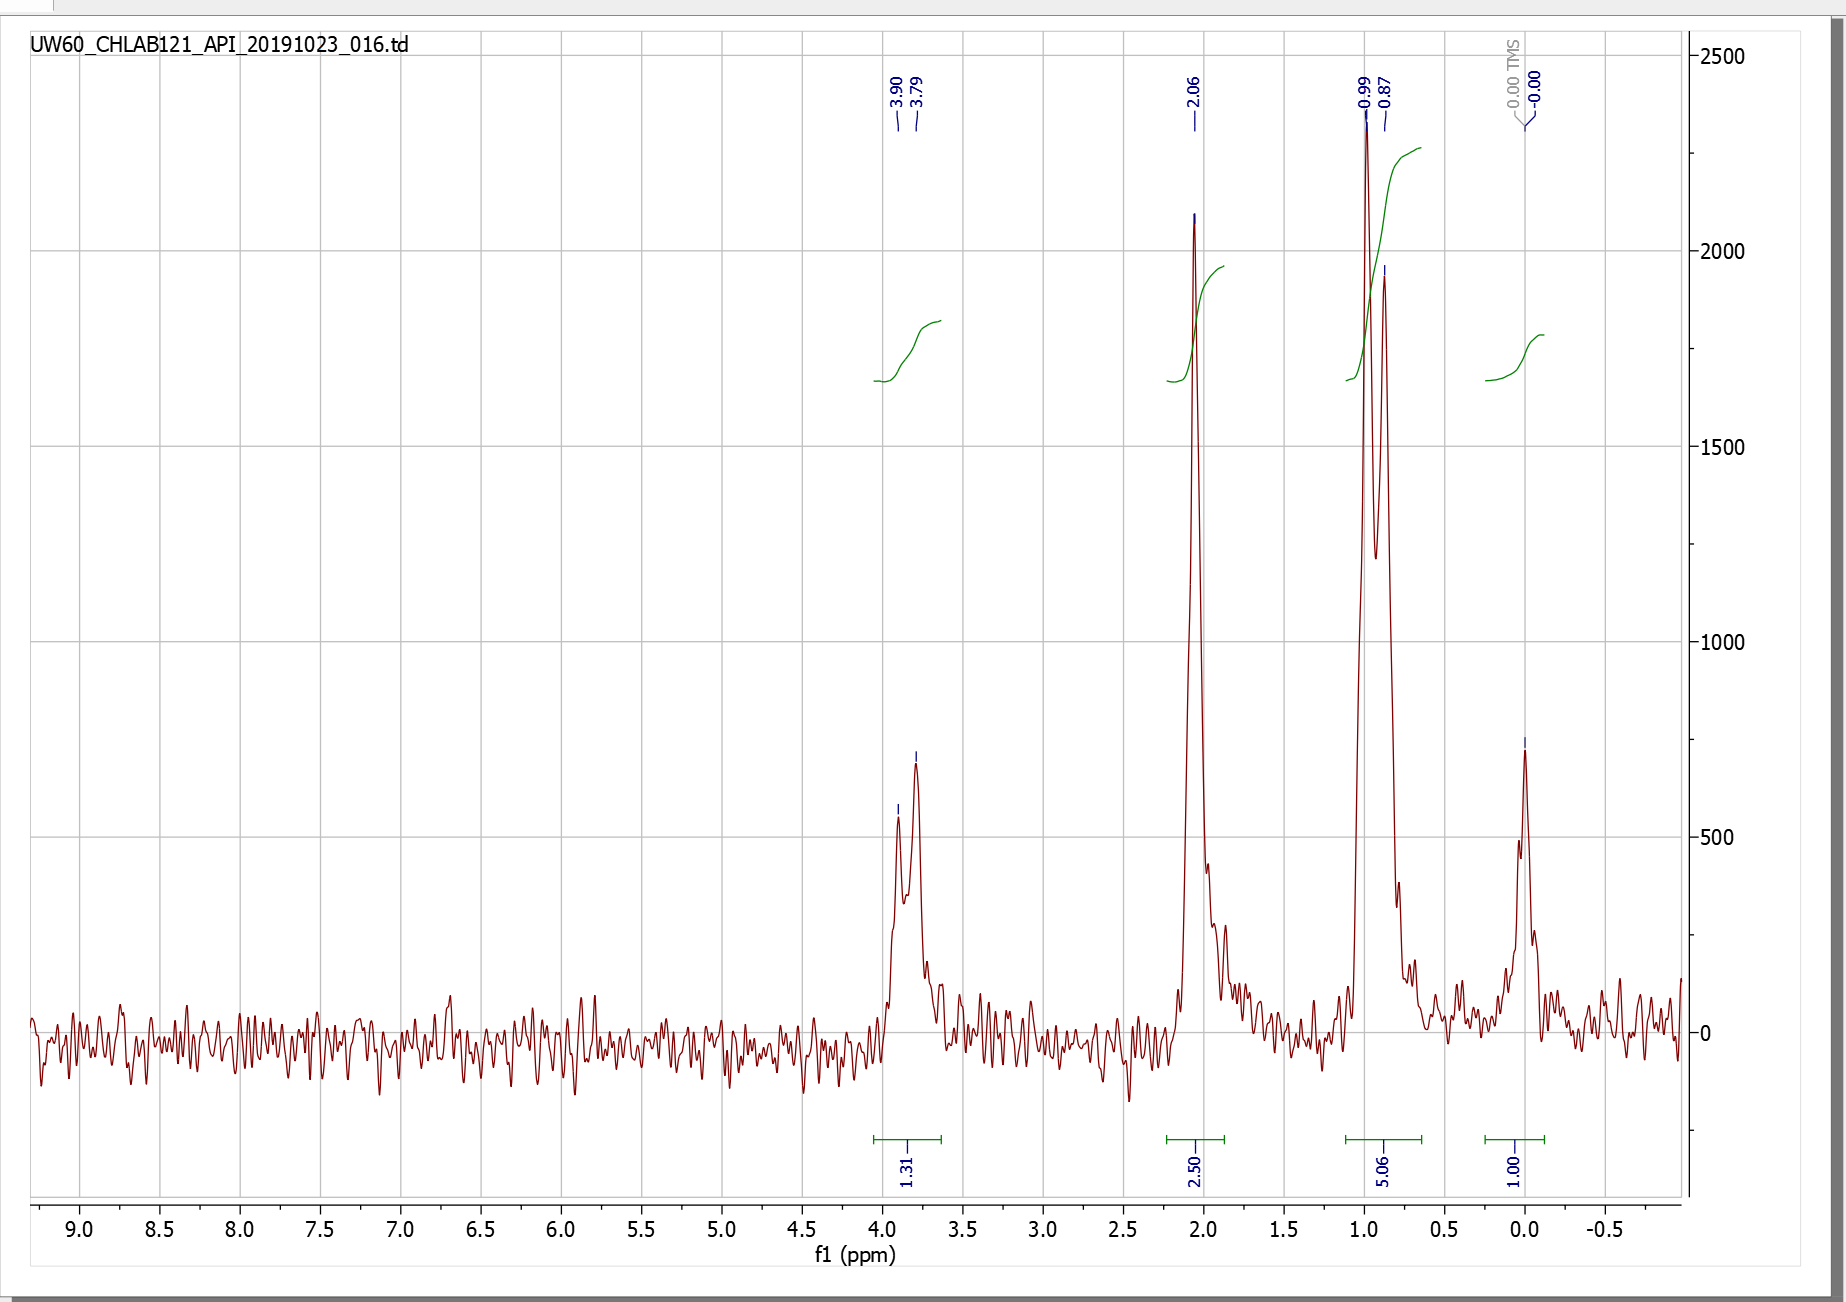Select the integral region bracket near 3.9 ppm
This screenshot has width=1846, height=1302.
(906, 1138)
